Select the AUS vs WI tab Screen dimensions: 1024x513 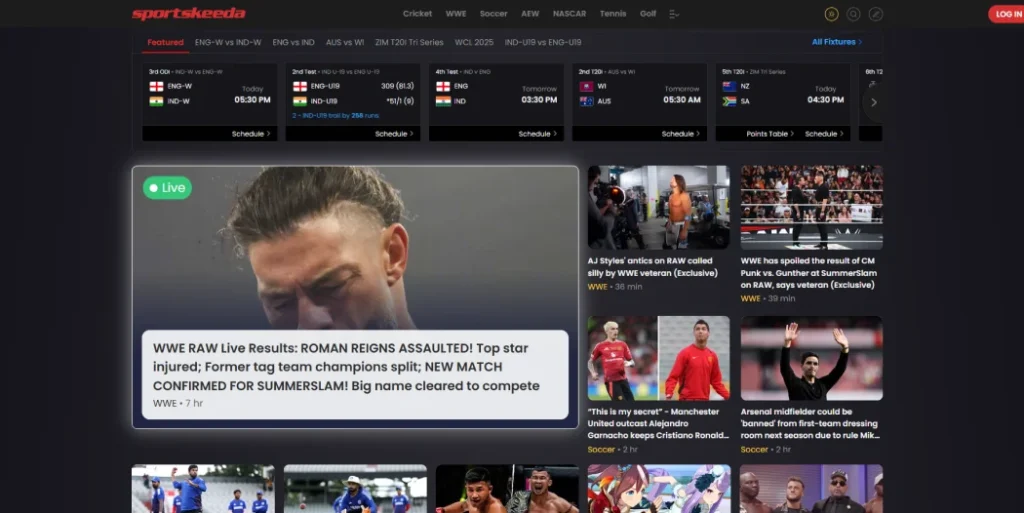(x=345, y=42)
